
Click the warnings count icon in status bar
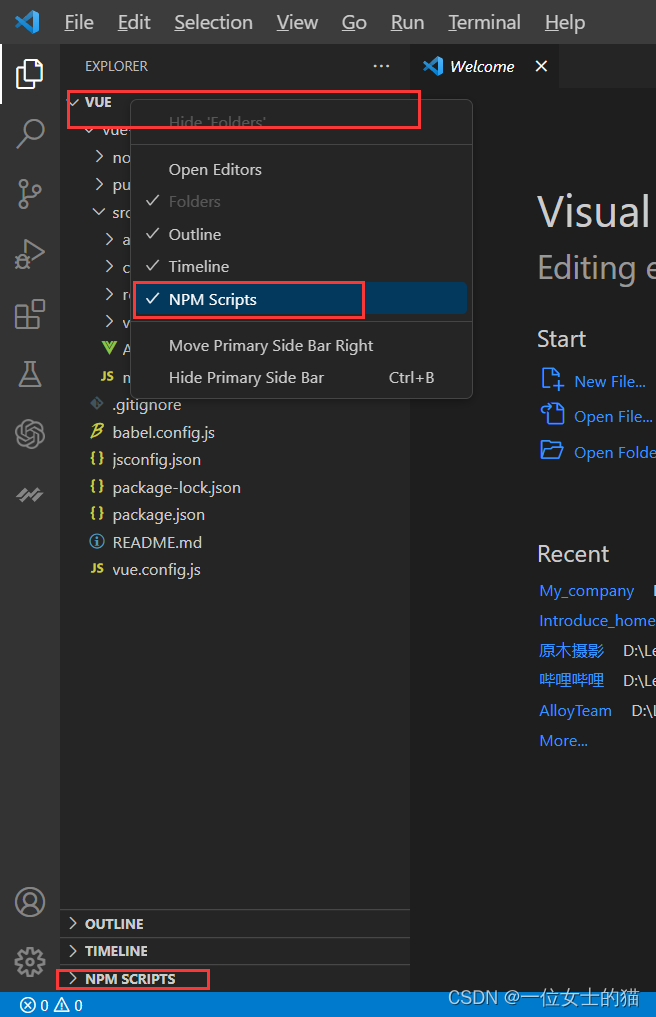62,1005
